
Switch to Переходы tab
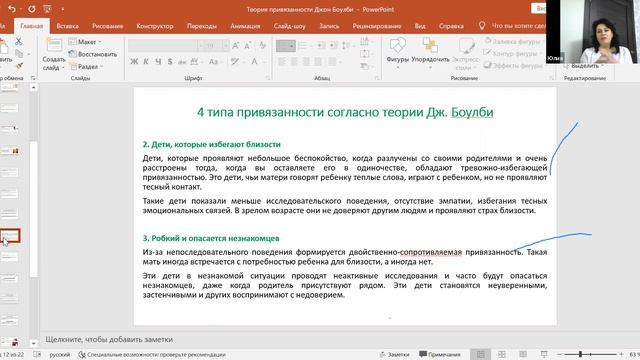(x=202, y=26)
